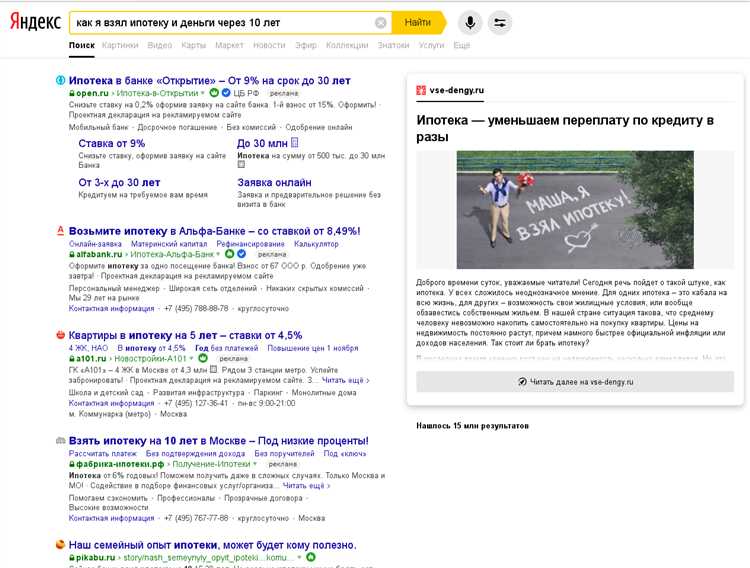Click the green badge icon on alfabank.ru line
750x568 pixels.
(x=230, y=254)
